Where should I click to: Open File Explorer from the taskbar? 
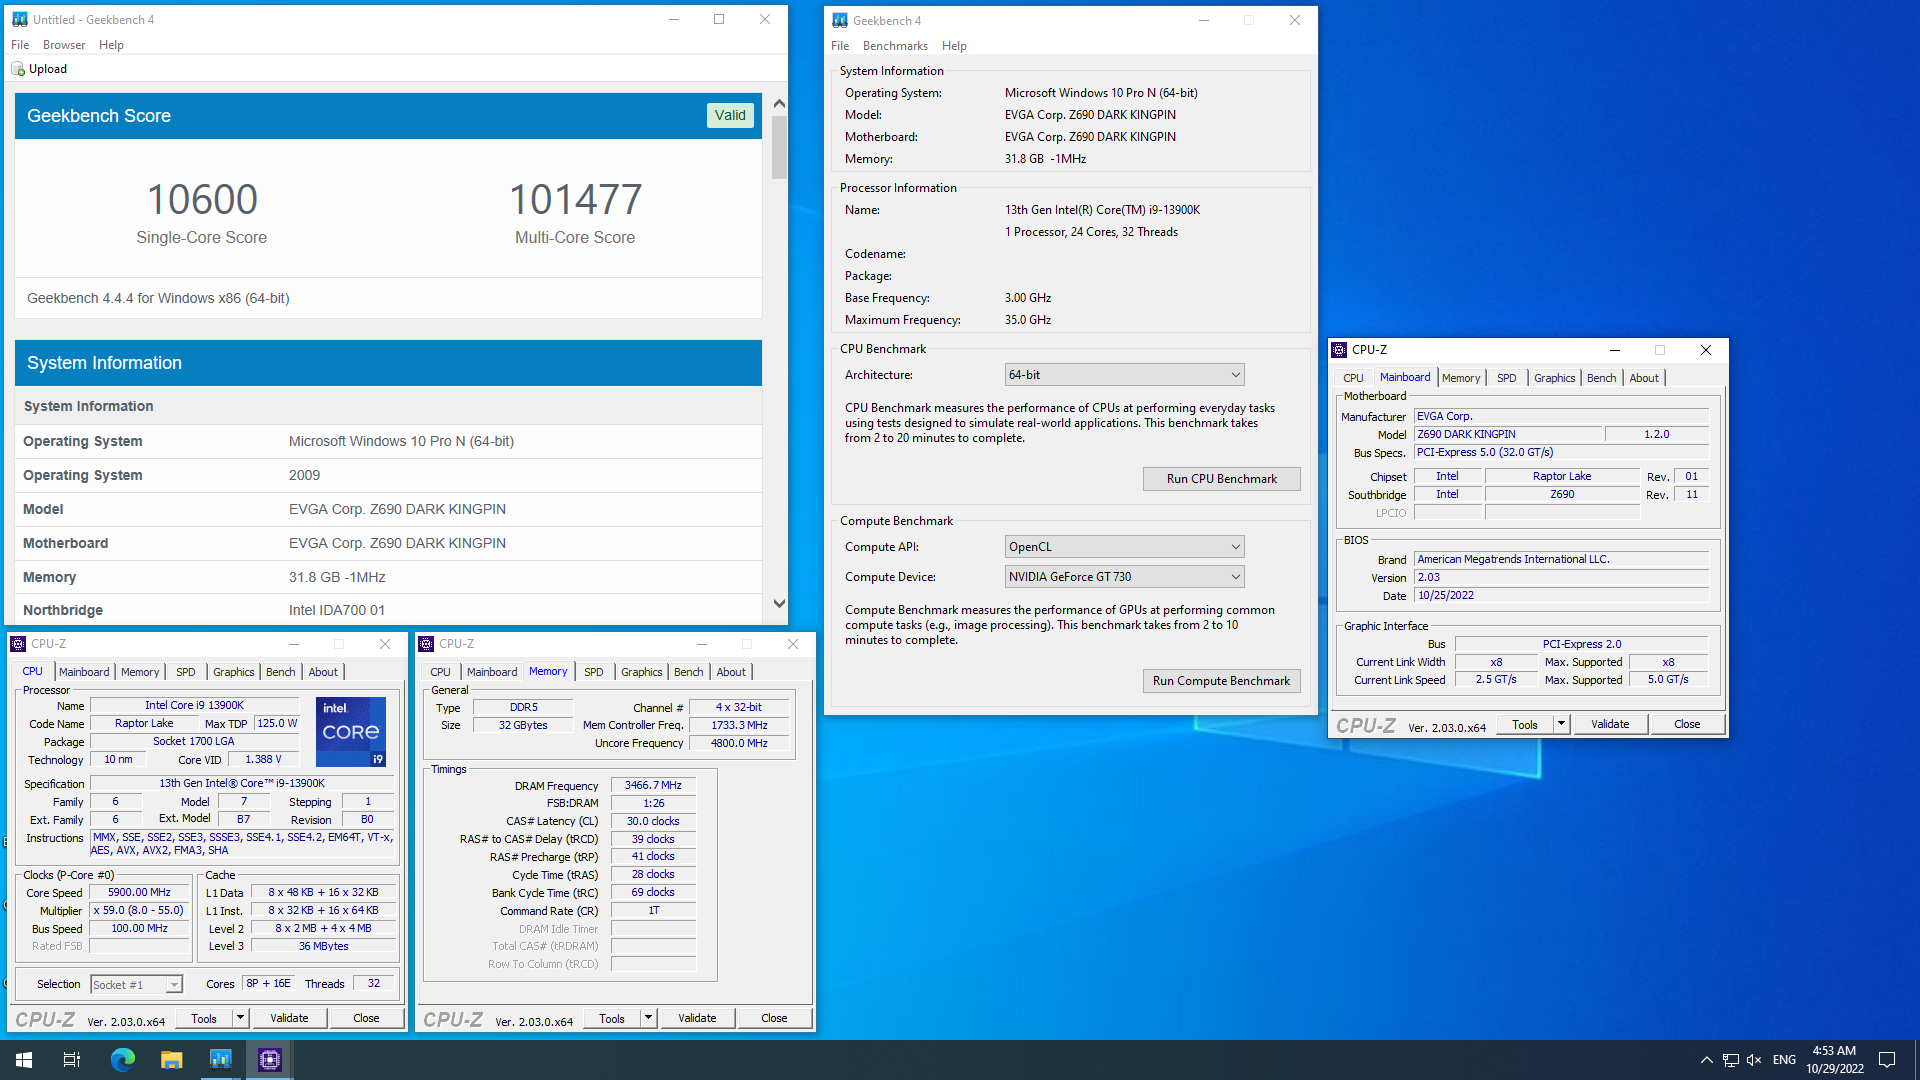[x=171, y=1060]
